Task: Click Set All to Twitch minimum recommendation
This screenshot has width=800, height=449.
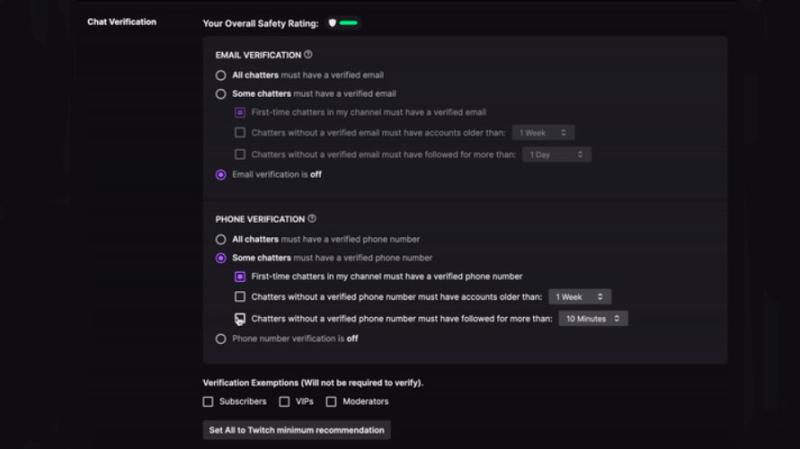Action: tap(296, 430)
